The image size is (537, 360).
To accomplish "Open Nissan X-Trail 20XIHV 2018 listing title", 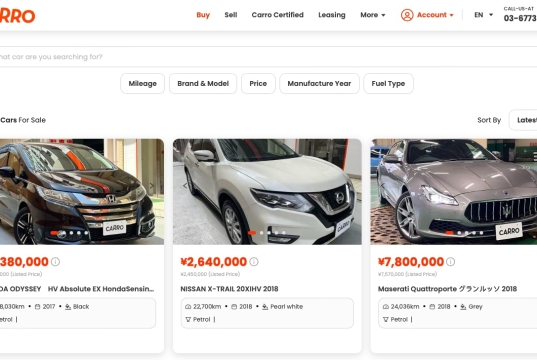I will [x=229, y=289].
